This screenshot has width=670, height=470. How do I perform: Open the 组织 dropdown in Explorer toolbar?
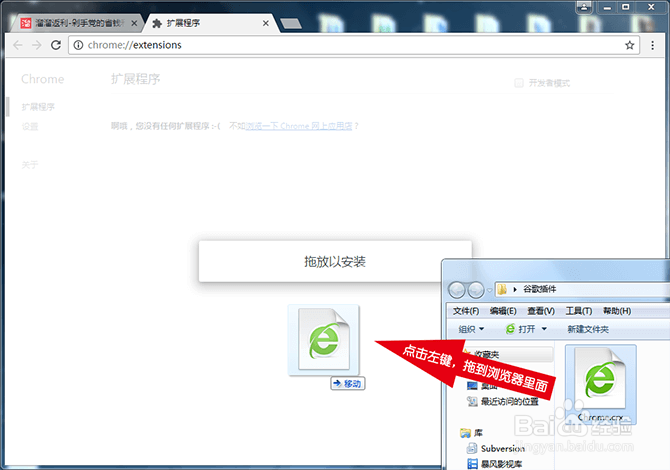coord(471,329)
